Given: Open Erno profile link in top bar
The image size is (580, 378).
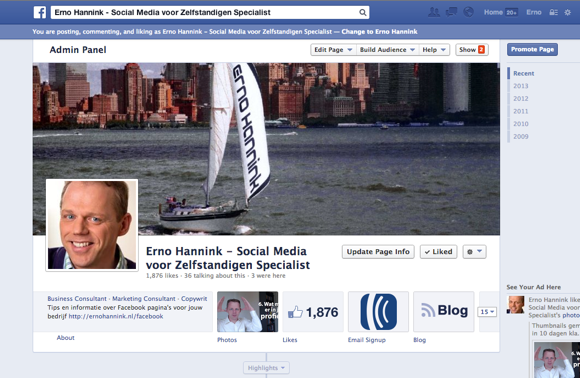Looking at the screenshot, I should click(534, 12).
